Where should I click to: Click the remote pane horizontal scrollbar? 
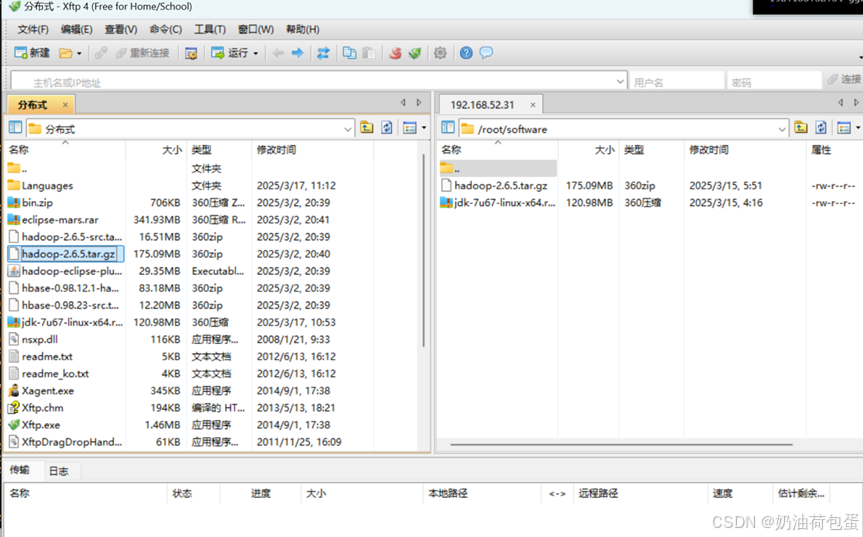point(621,444)
